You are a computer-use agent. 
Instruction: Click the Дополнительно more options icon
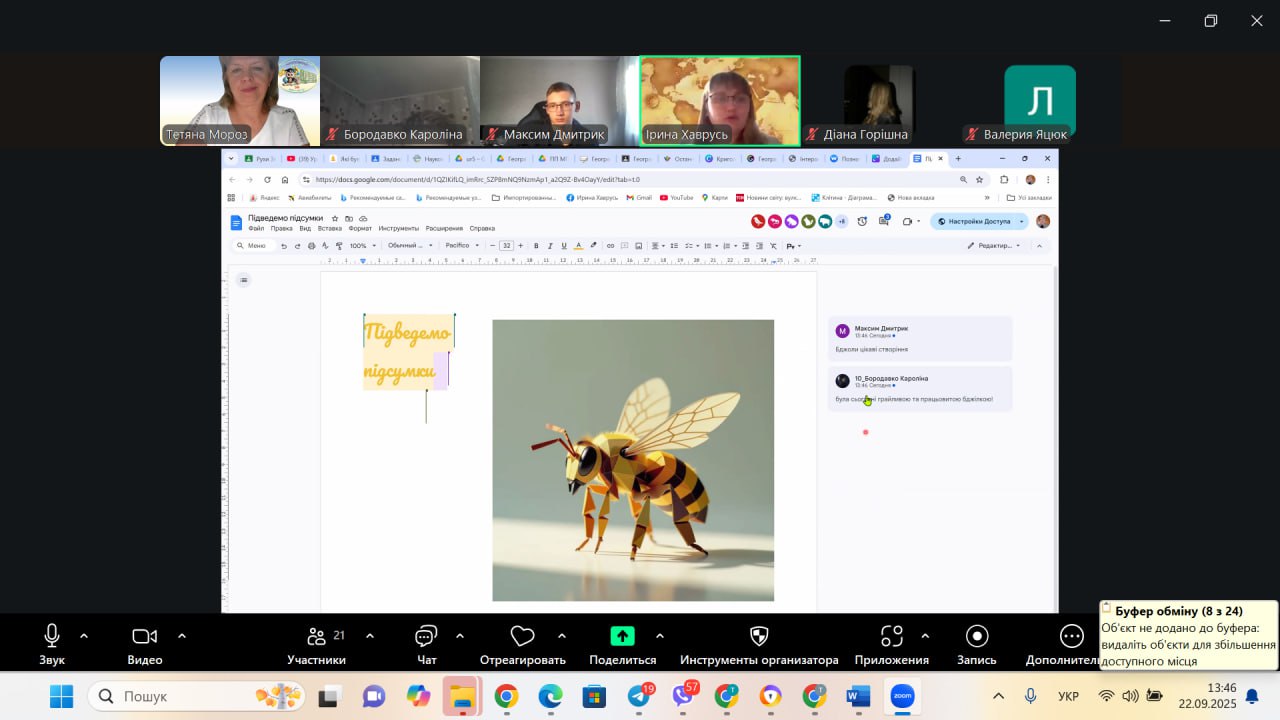[1071, 637]
